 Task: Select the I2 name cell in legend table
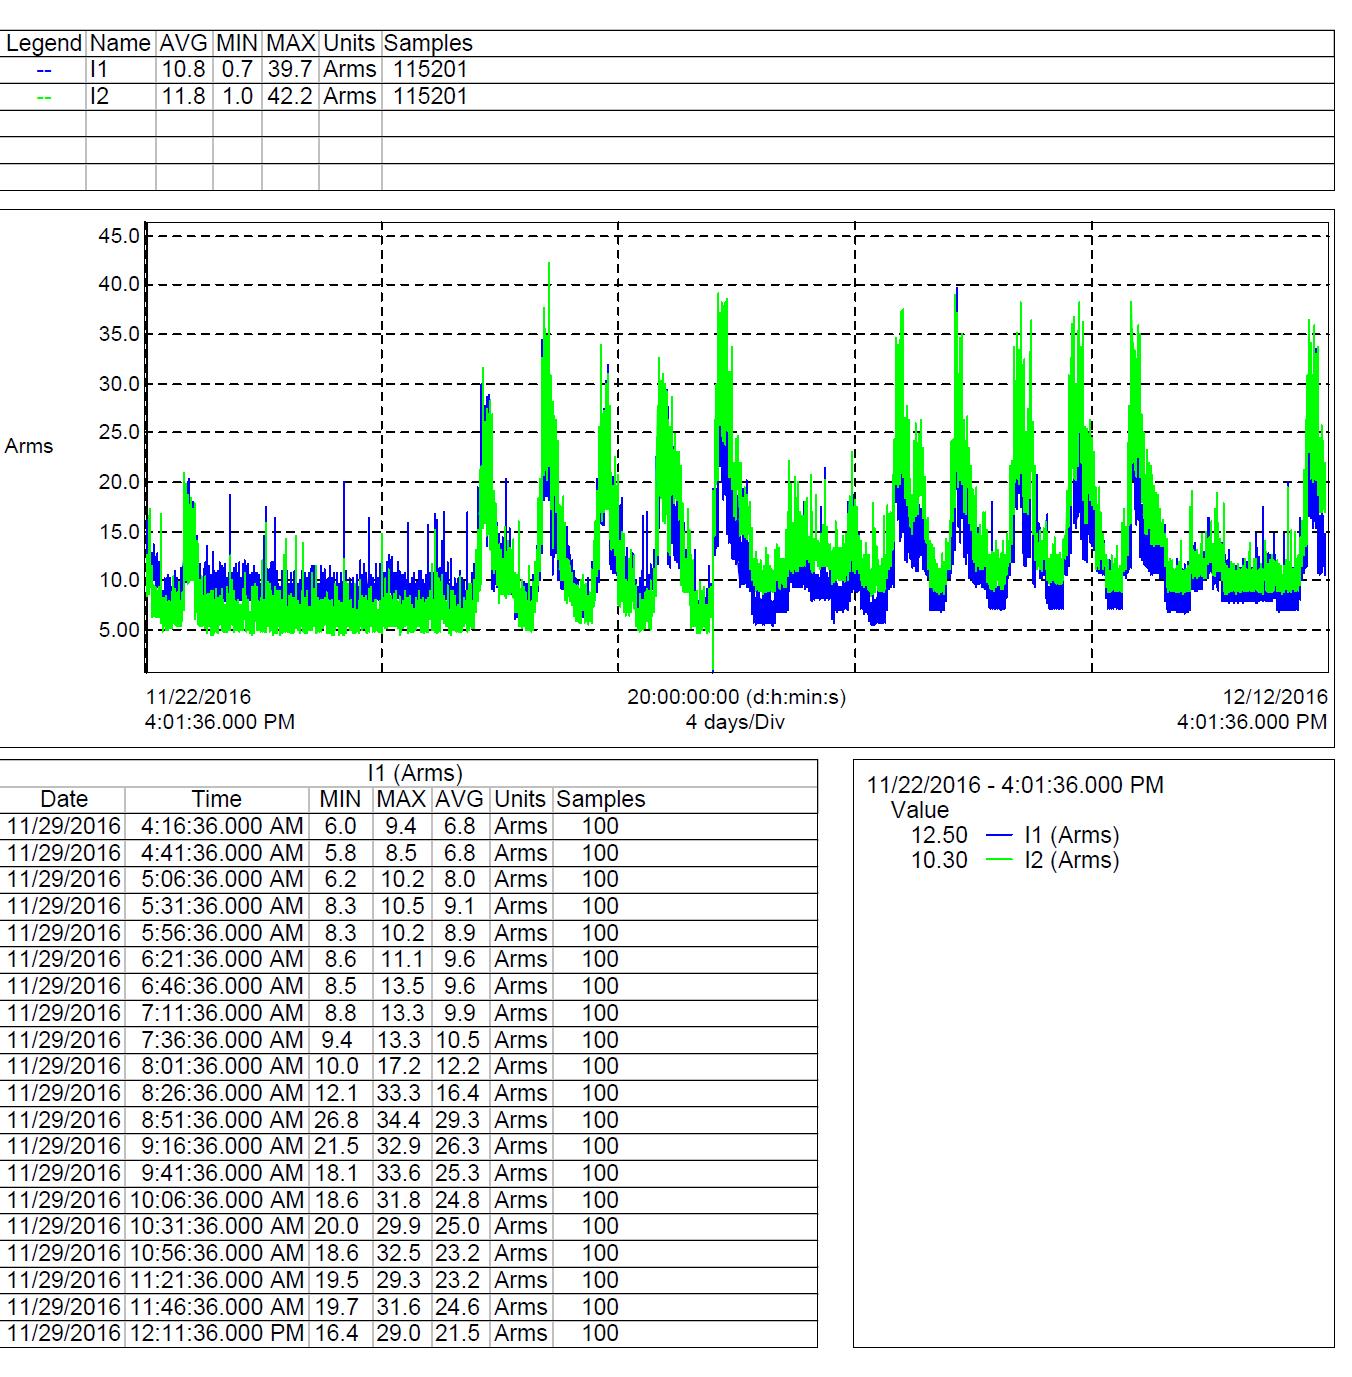point(121,97)
